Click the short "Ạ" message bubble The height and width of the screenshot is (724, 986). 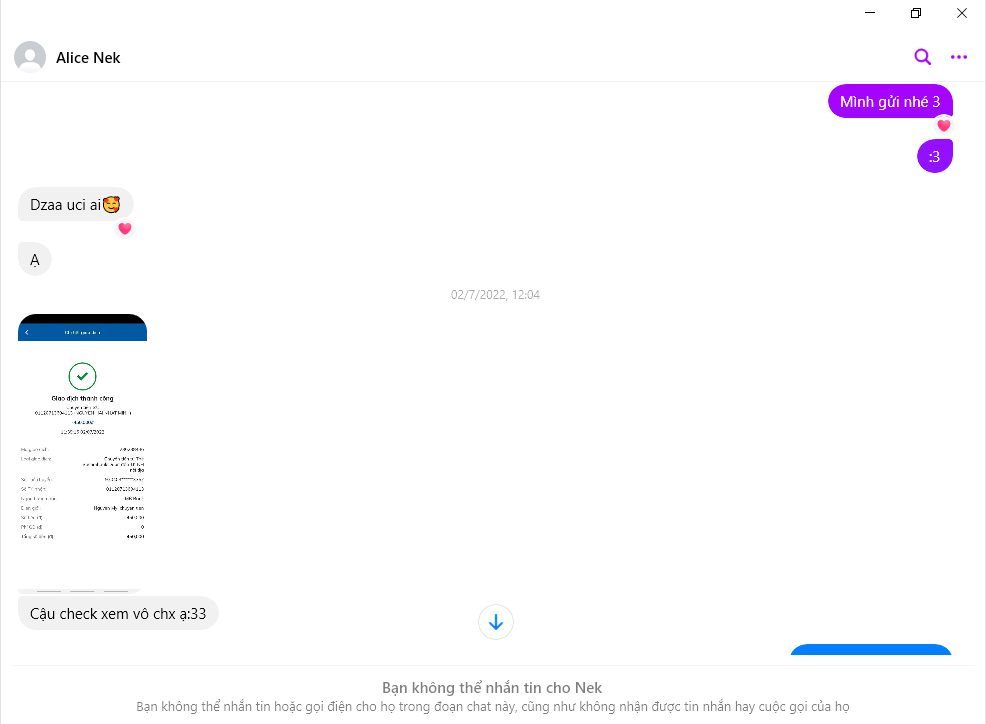(x=34, y=260)
